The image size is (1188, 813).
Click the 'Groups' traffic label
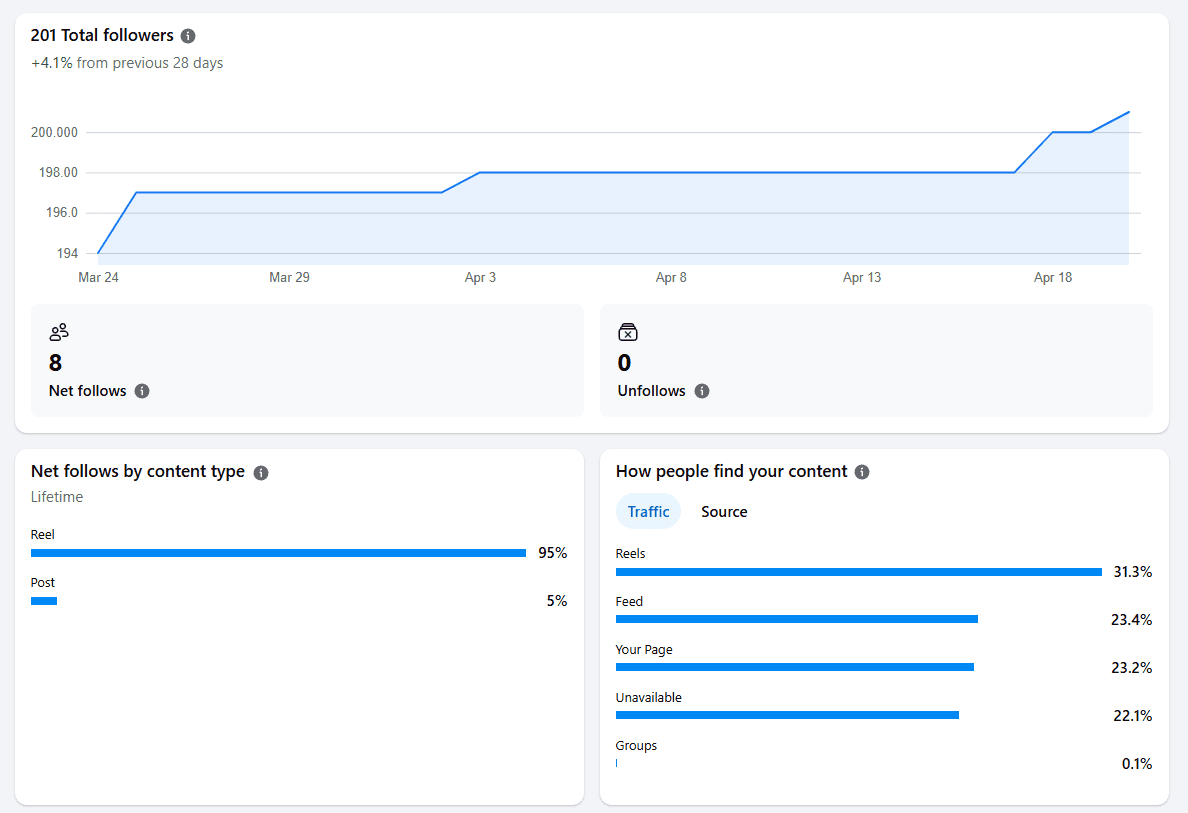(636, 746)
